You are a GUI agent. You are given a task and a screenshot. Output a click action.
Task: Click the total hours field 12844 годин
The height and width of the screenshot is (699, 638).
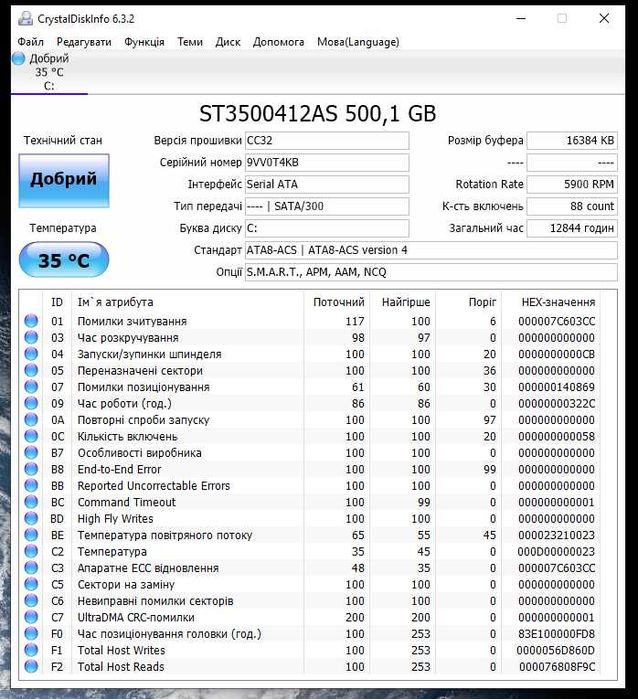(572, 228)
